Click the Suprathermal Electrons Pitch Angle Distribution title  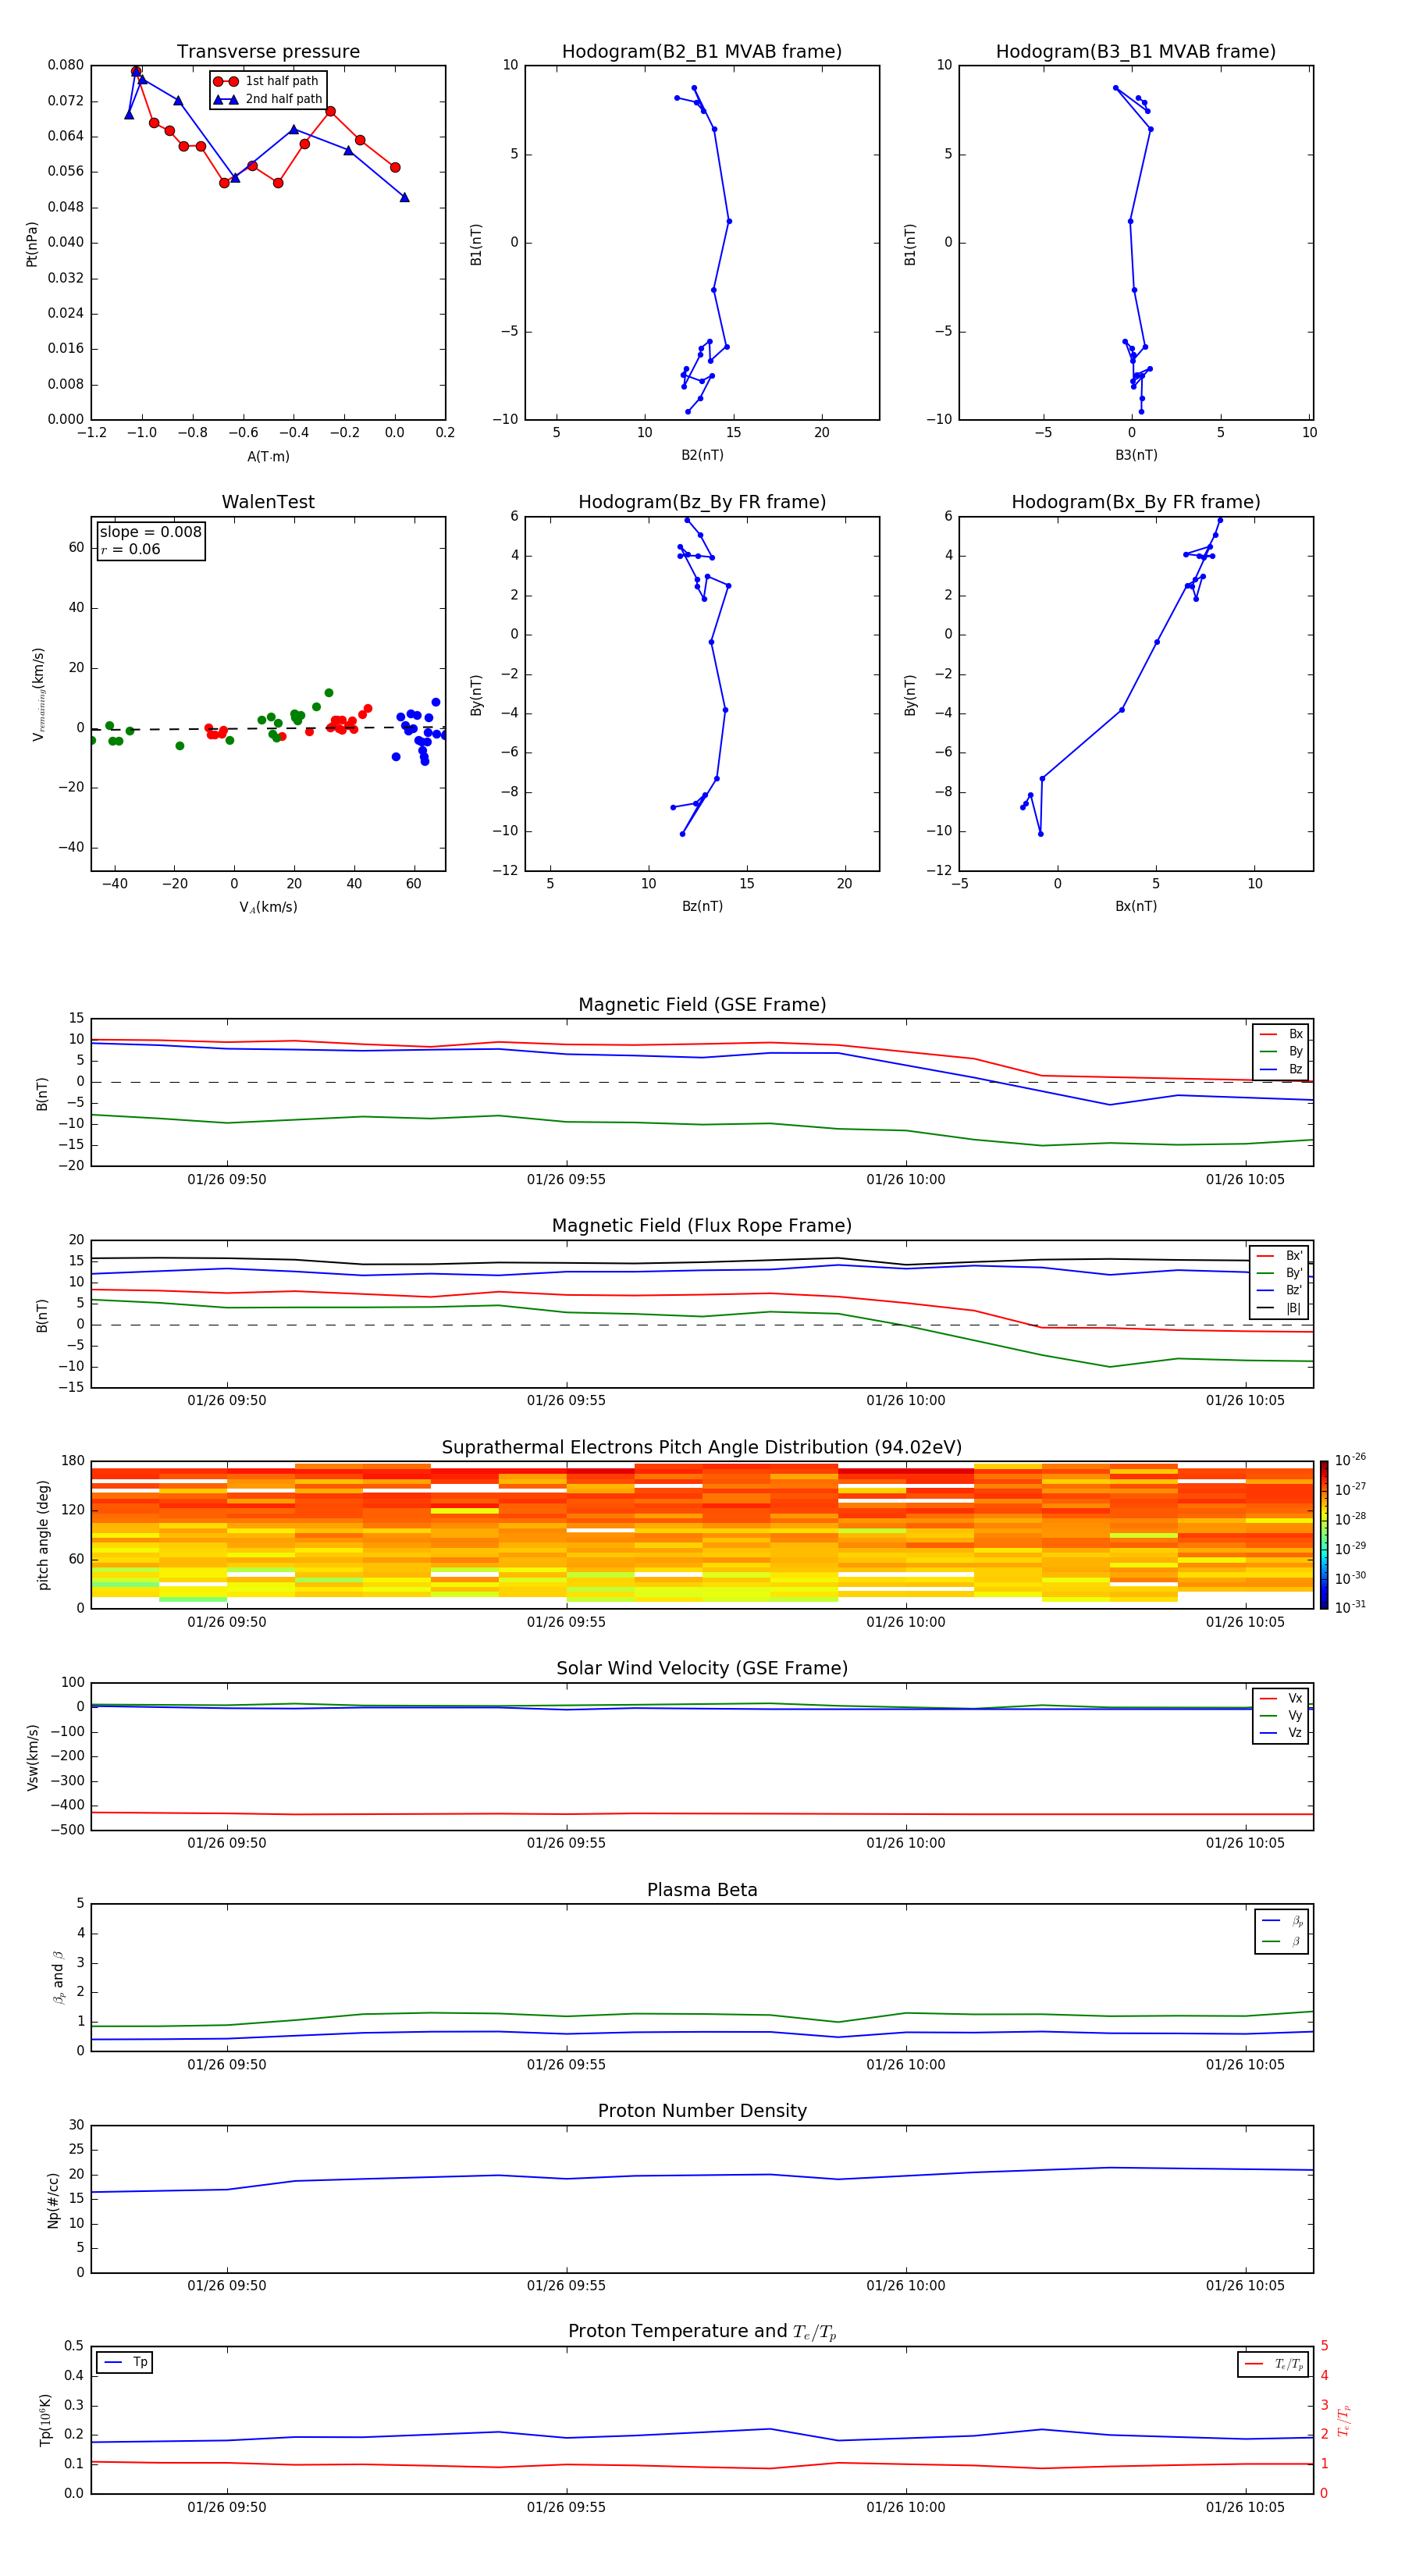(702, 1448)
